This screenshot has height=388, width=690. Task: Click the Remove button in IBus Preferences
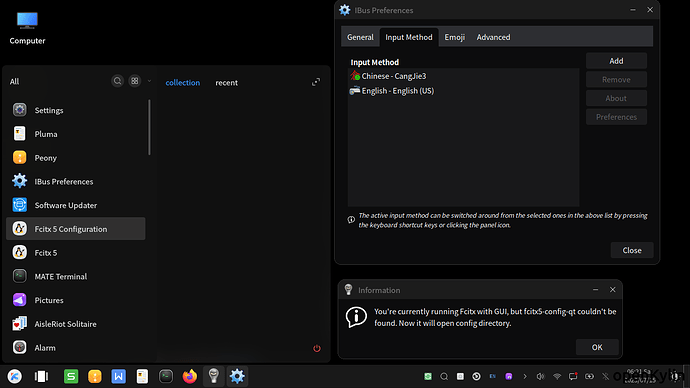[x=616, y=80]
